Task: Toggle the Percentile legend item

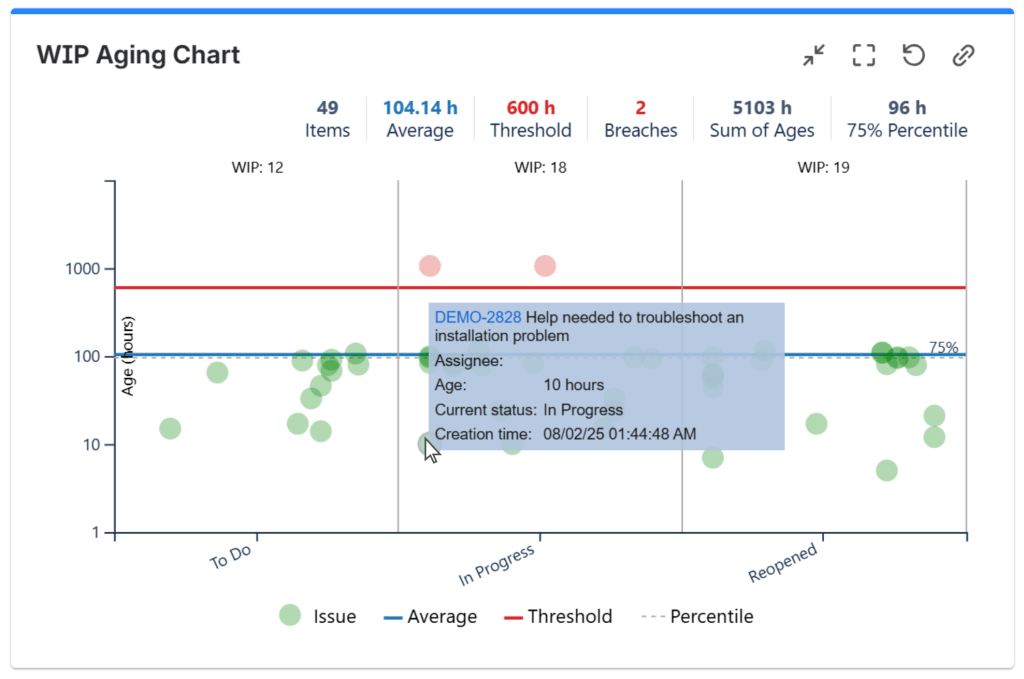Action: tap(697, 617)
